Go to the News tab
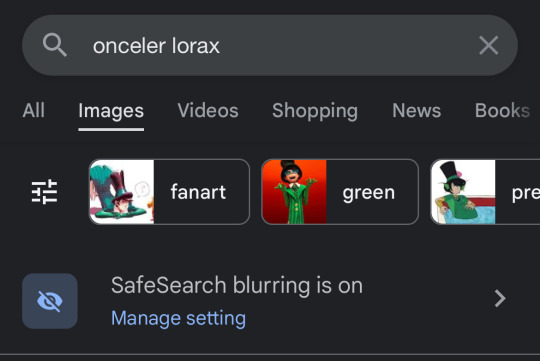 point(416,110)
